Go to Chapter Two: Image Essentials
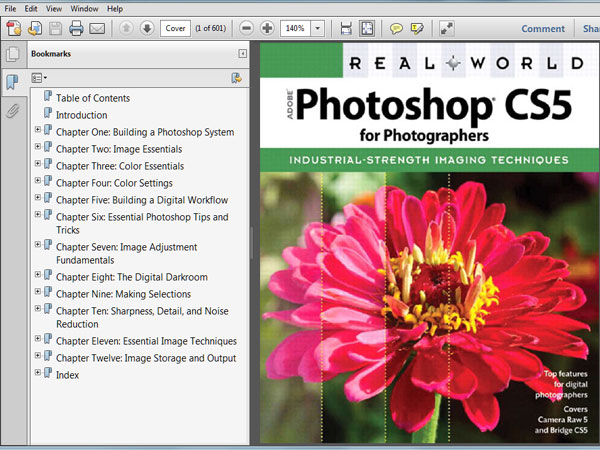The width and height of the screenshot is (600, 450). tap(119, 149)
